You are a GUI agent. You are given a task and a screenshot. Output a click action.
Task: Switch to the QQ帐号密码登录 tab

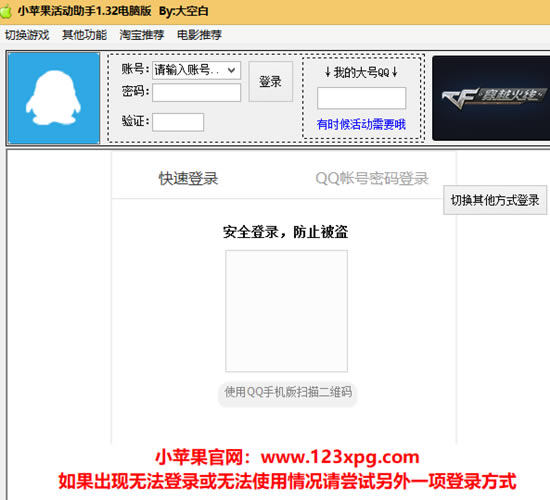pyautogui.click(x=372, y=178)
